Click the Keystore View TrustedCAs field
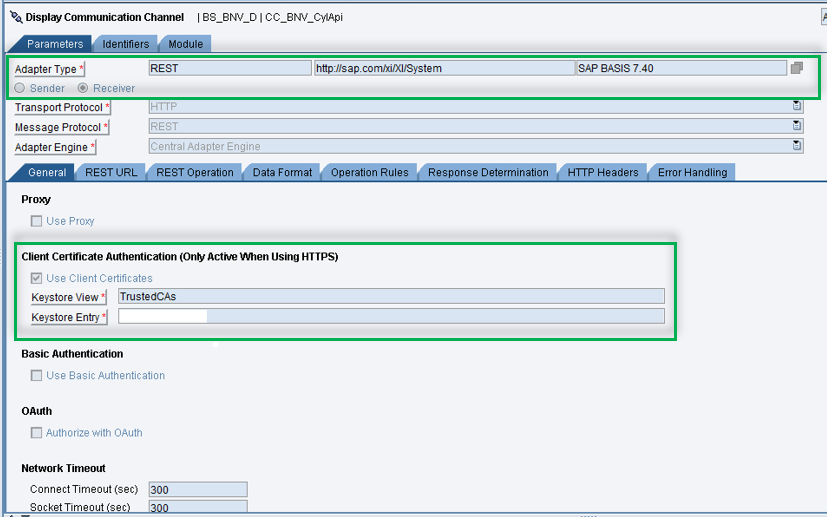Screen dimensions: 827x517 [391, 296]
